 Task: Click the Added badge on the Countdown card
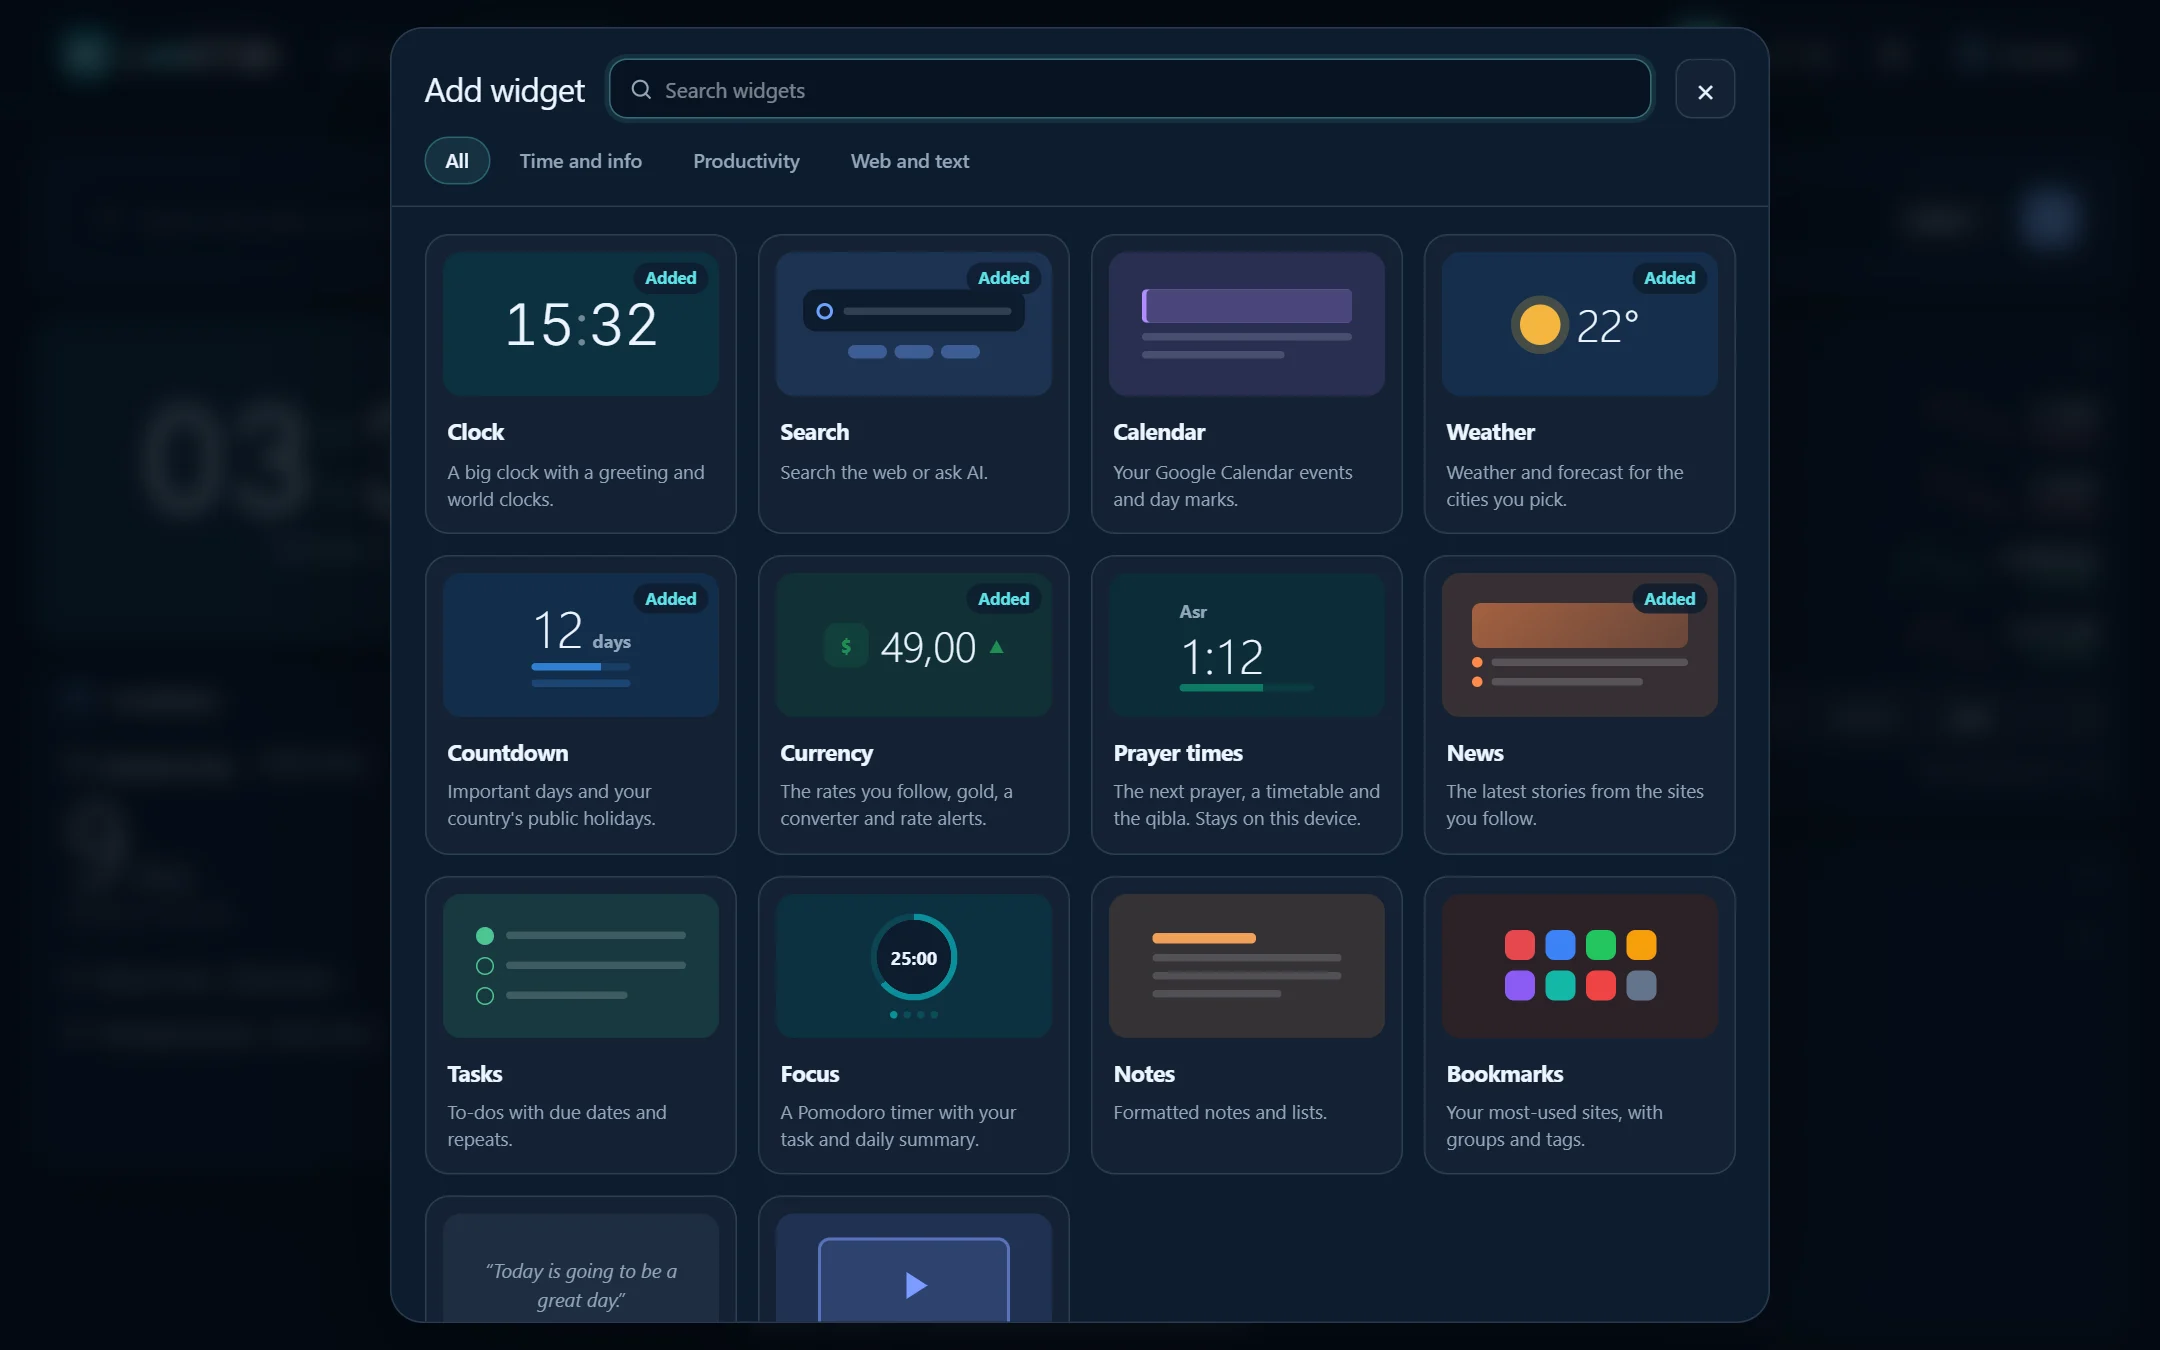tap(670, 599)
